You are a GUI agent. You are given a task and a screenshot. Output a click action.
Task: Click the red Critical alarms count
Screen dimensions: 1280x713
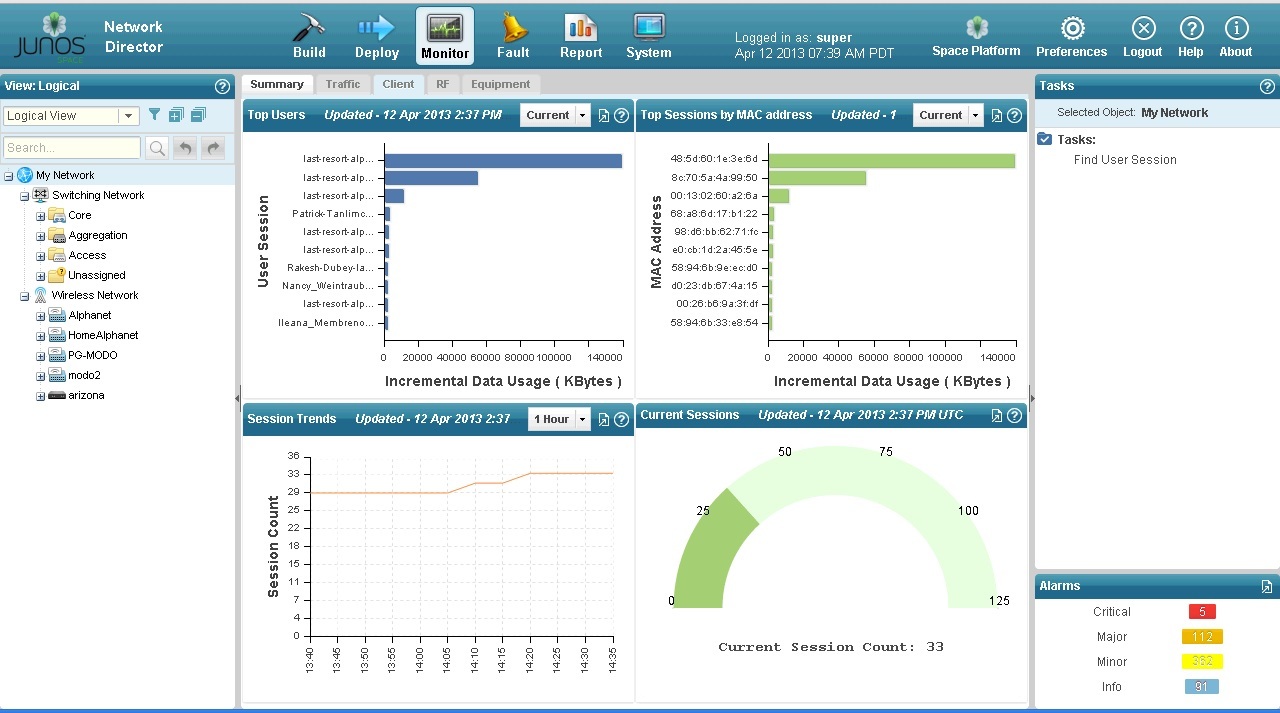pos(1201,612)
